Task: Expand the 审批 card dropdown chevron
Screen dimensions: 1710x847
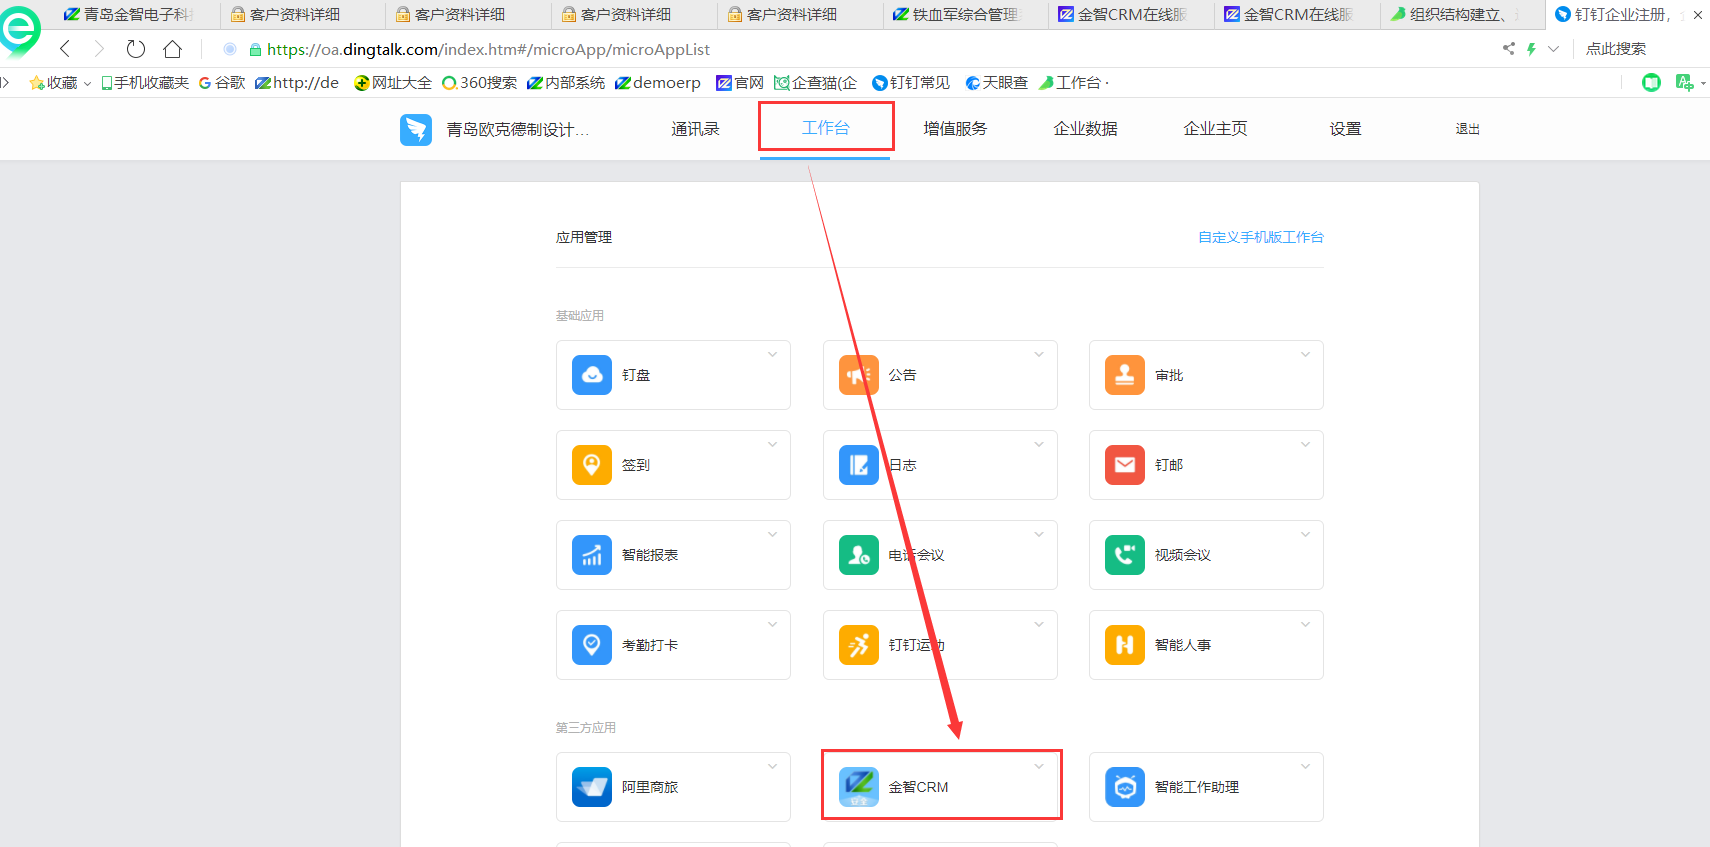Action: pos(1305,355)
